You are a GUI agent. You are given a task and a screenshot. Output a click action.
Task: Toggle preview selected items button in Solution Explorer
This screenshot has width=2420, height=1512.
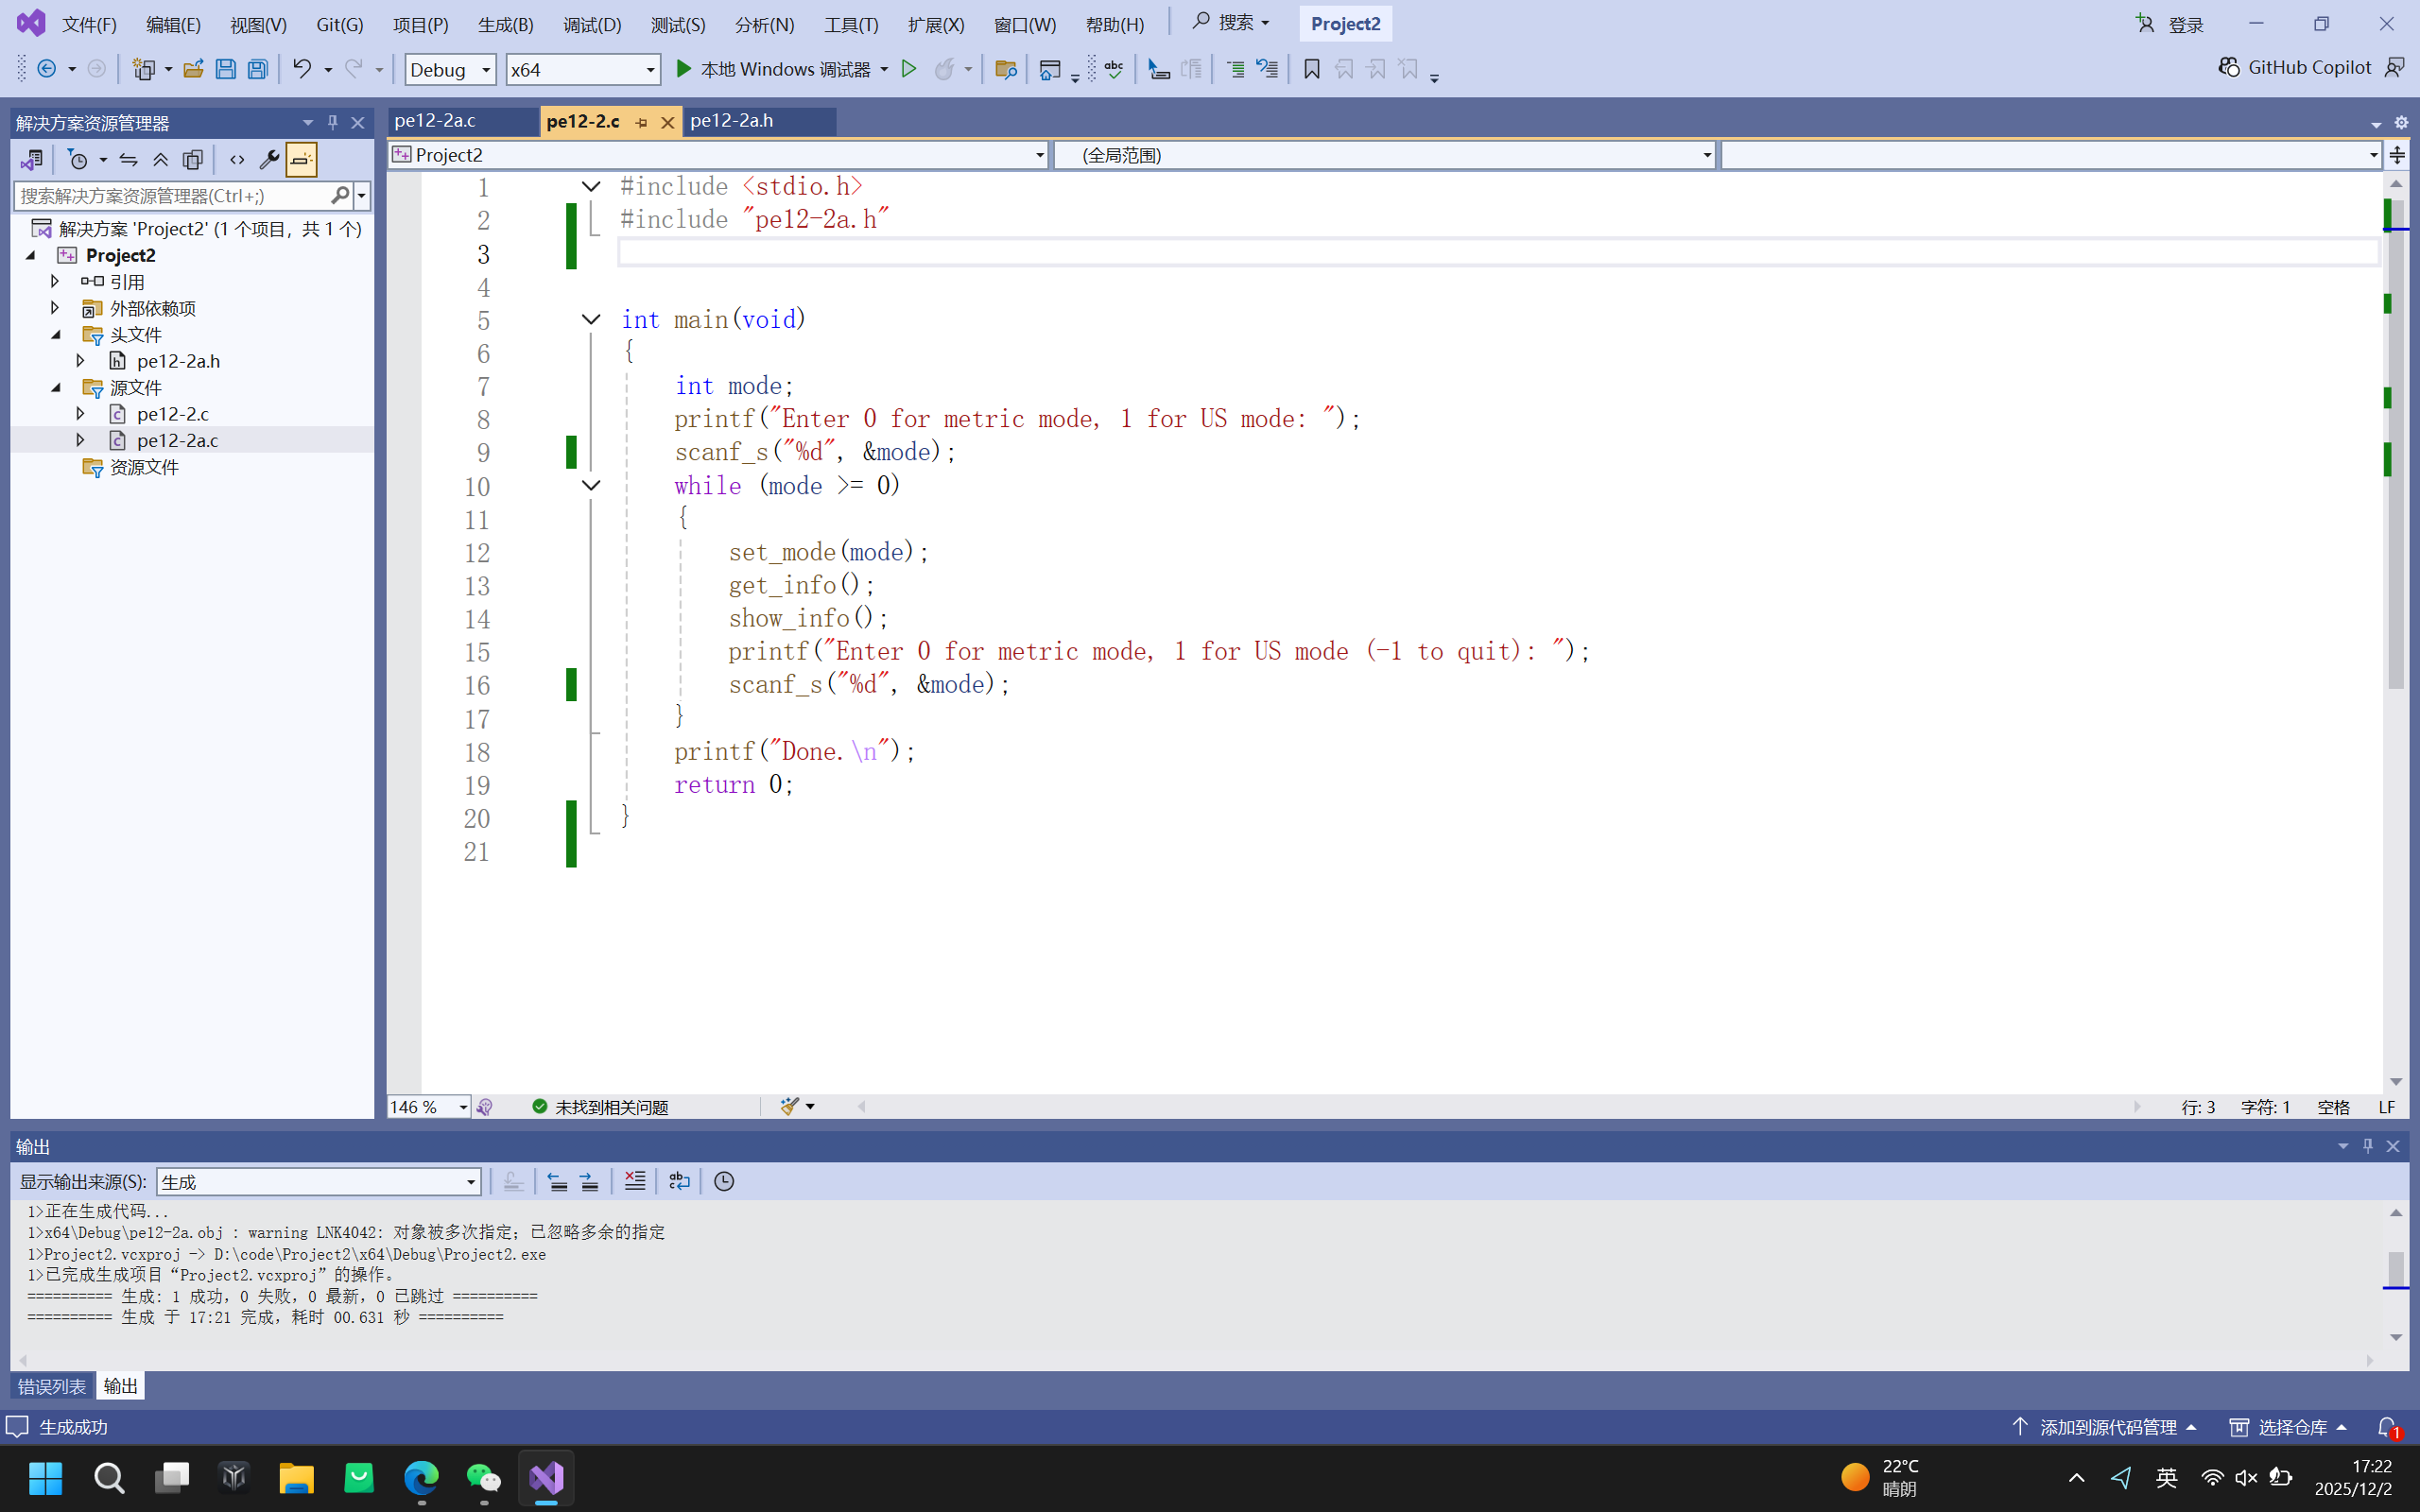(x=301, y=159)
